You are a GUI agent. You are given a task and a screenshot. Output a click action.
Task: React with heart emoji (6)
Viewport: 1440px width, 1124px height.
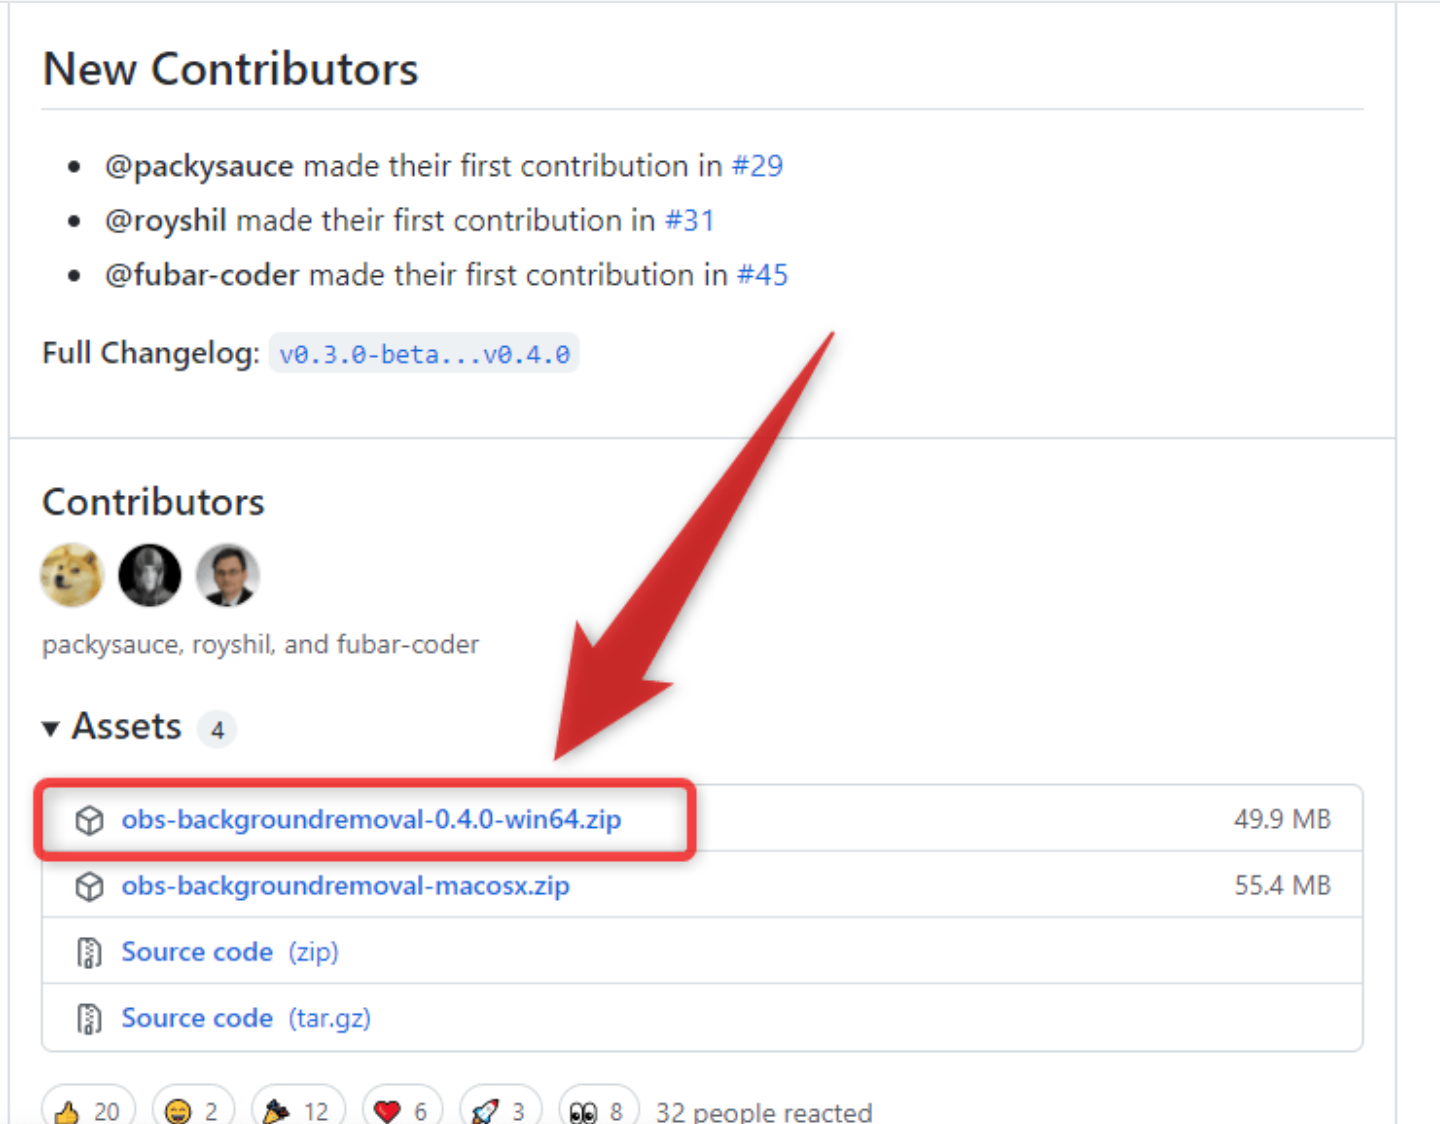click(x=402, y=1110)
